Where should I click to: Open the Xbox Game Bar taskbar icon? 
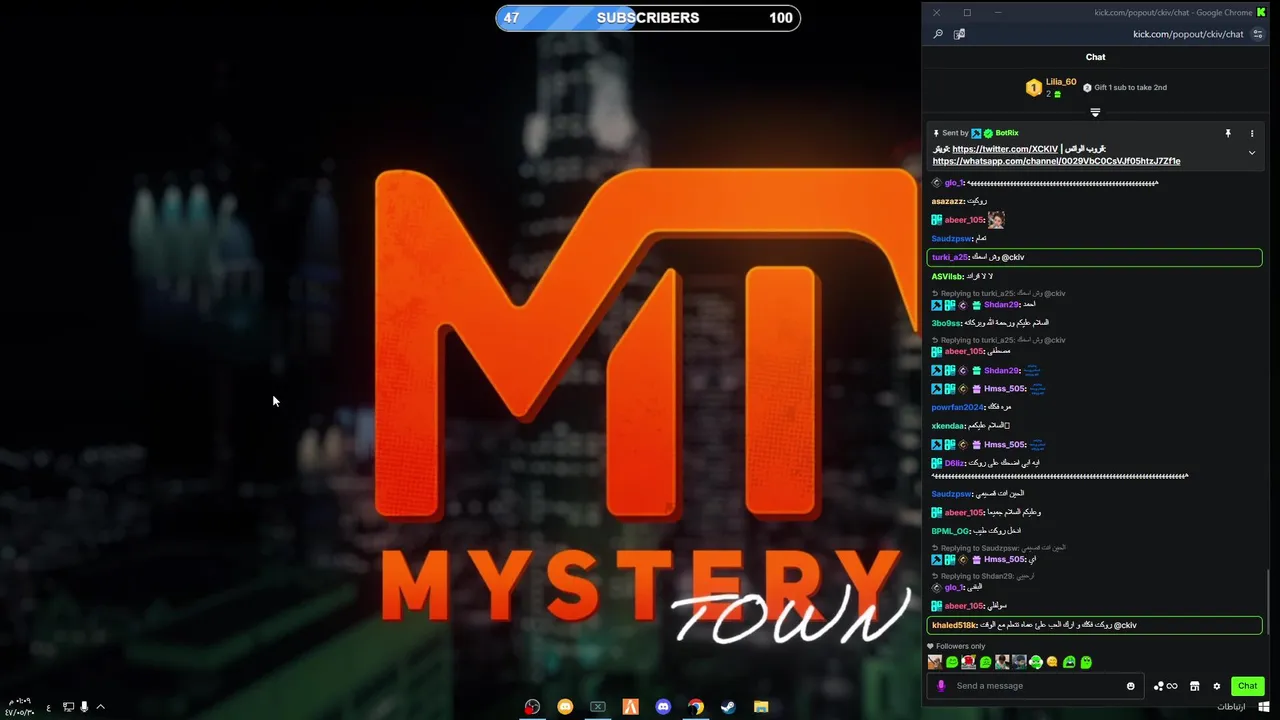tap(598, 707)
